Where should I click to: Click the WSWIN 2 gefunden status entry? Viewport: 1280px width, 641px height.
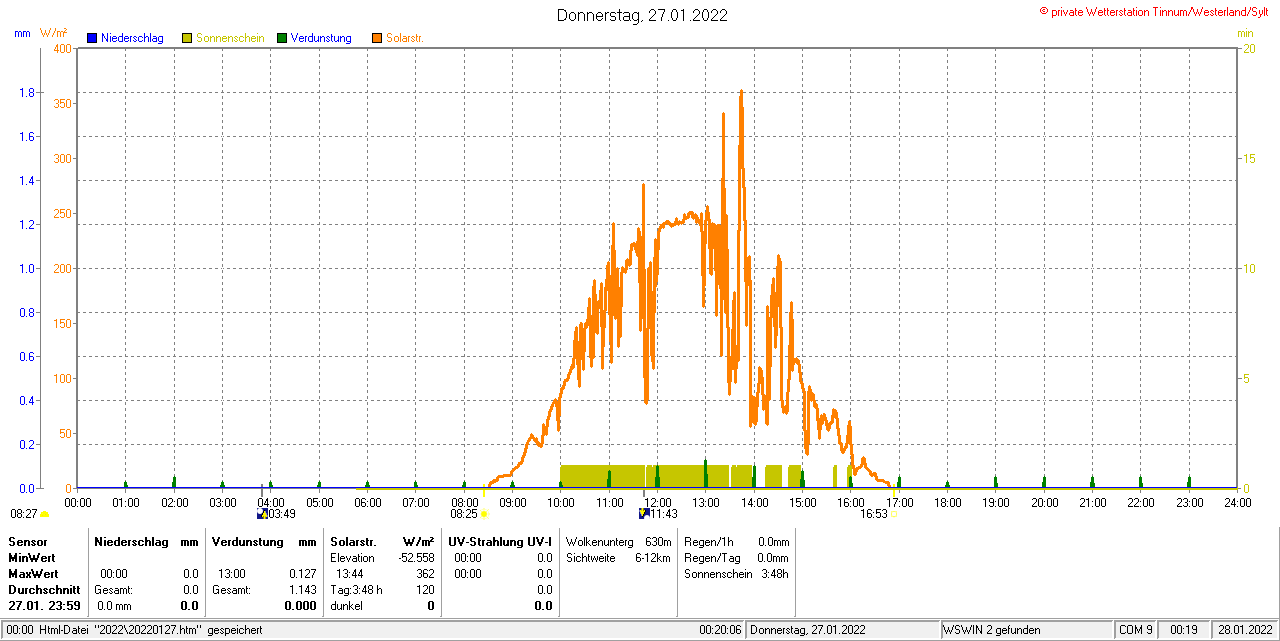point(992,630)
